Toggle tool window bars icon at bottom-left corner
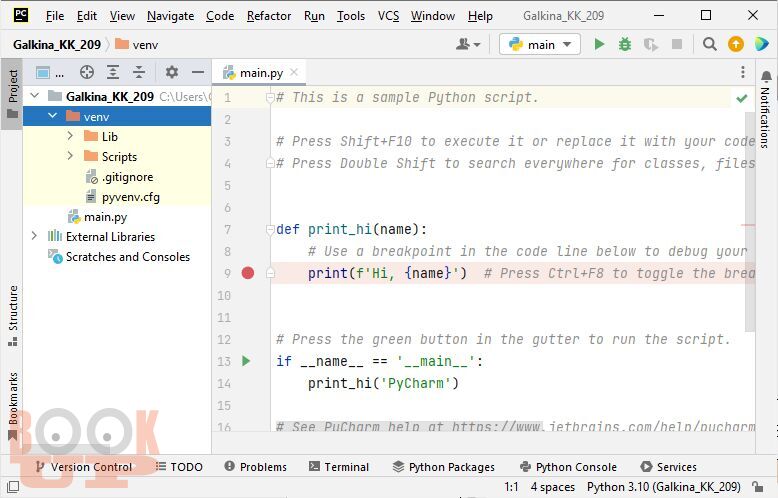Viewport: 778px width, 498px height. coord(13,487)
